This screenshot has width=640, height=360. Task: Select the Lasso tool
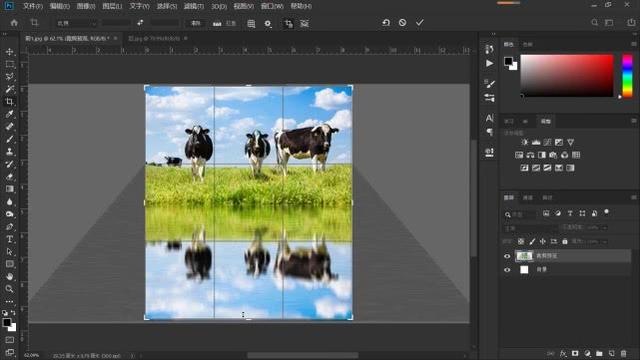pos(9,76)
